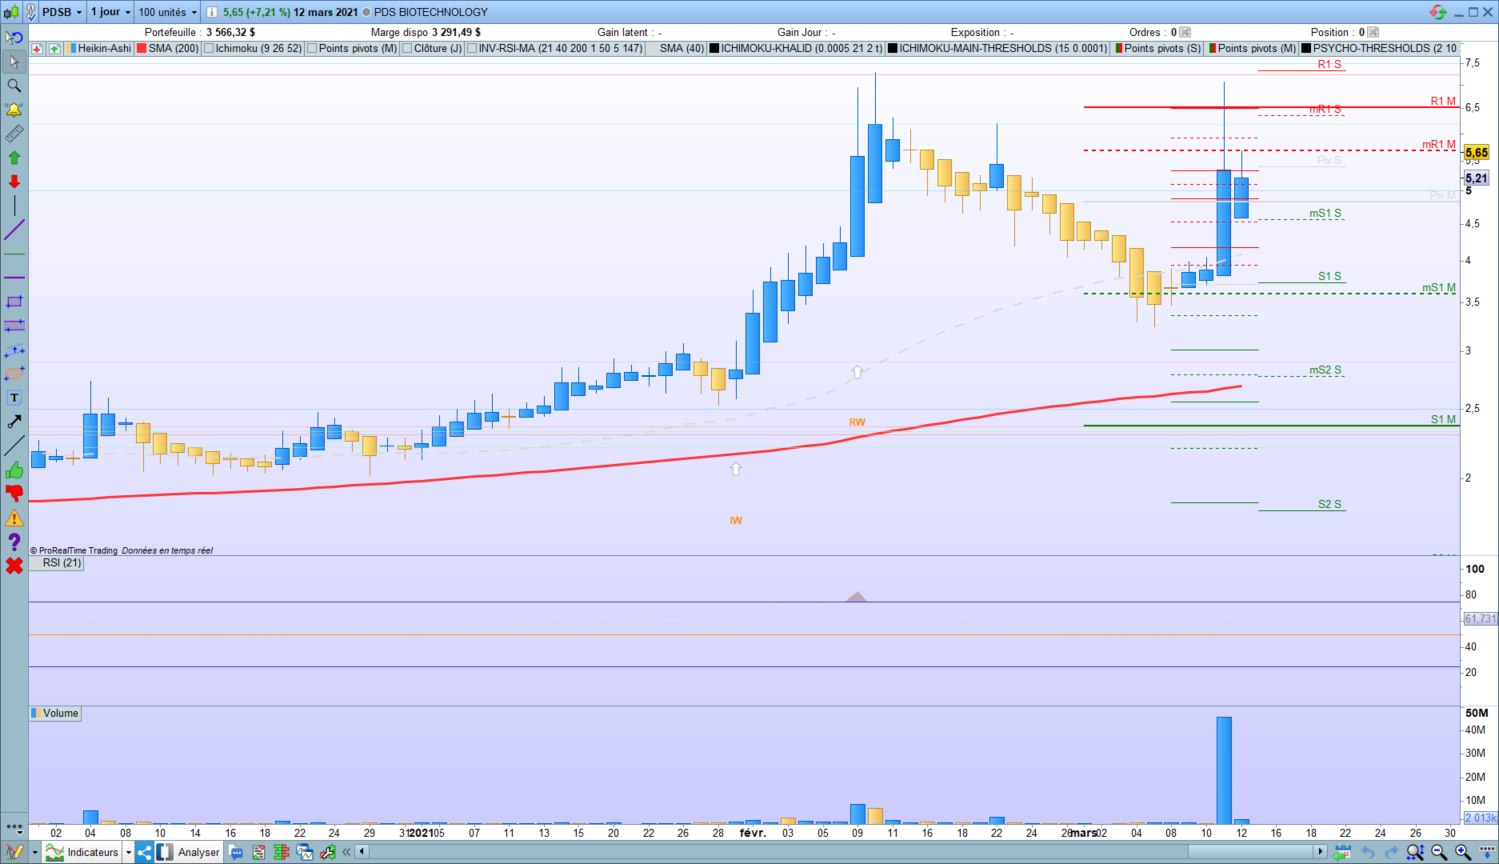This screenshot has width=1499, height=864.
Task: Click the candlestick chart icon in title bar
Action: 12,12
